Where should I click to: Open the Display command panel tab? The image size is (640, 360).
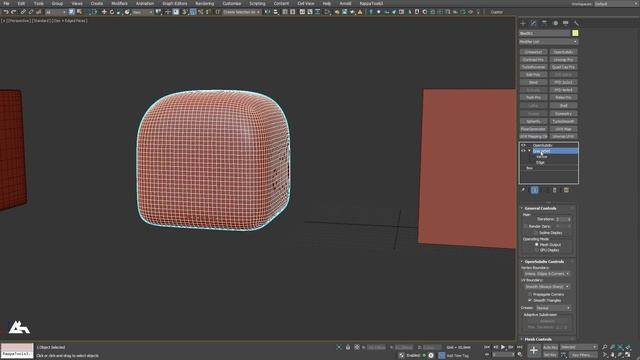[566, 23]
